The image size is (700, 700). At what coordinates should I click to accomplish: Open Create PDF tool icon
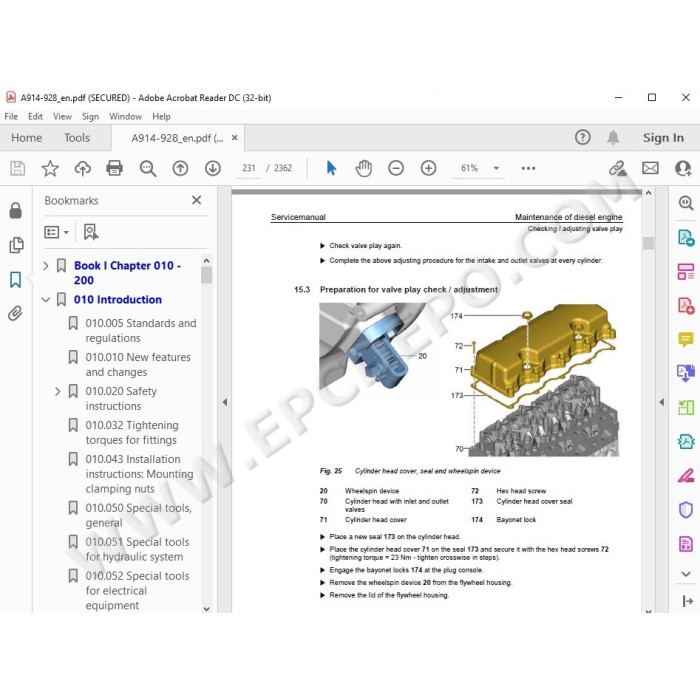click(686, 306)
